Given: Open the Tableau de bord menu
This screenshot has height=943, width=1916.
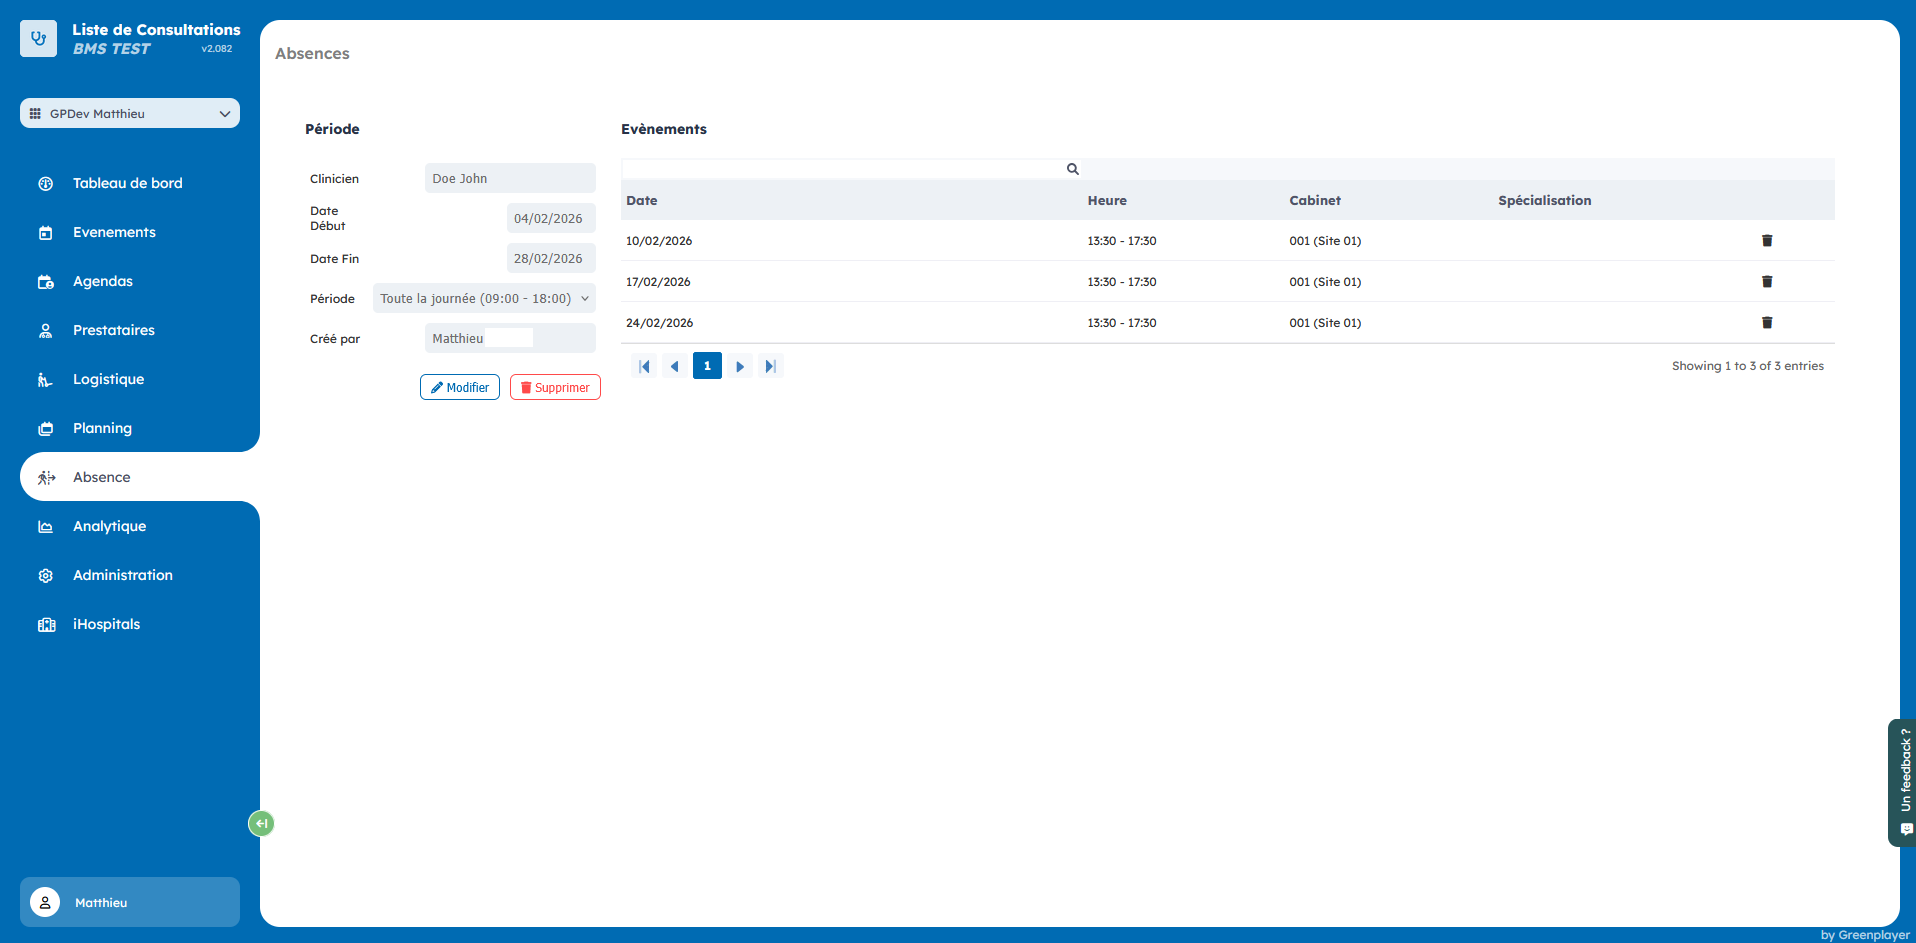Looking at the screenshot, I should click(127, 184).
